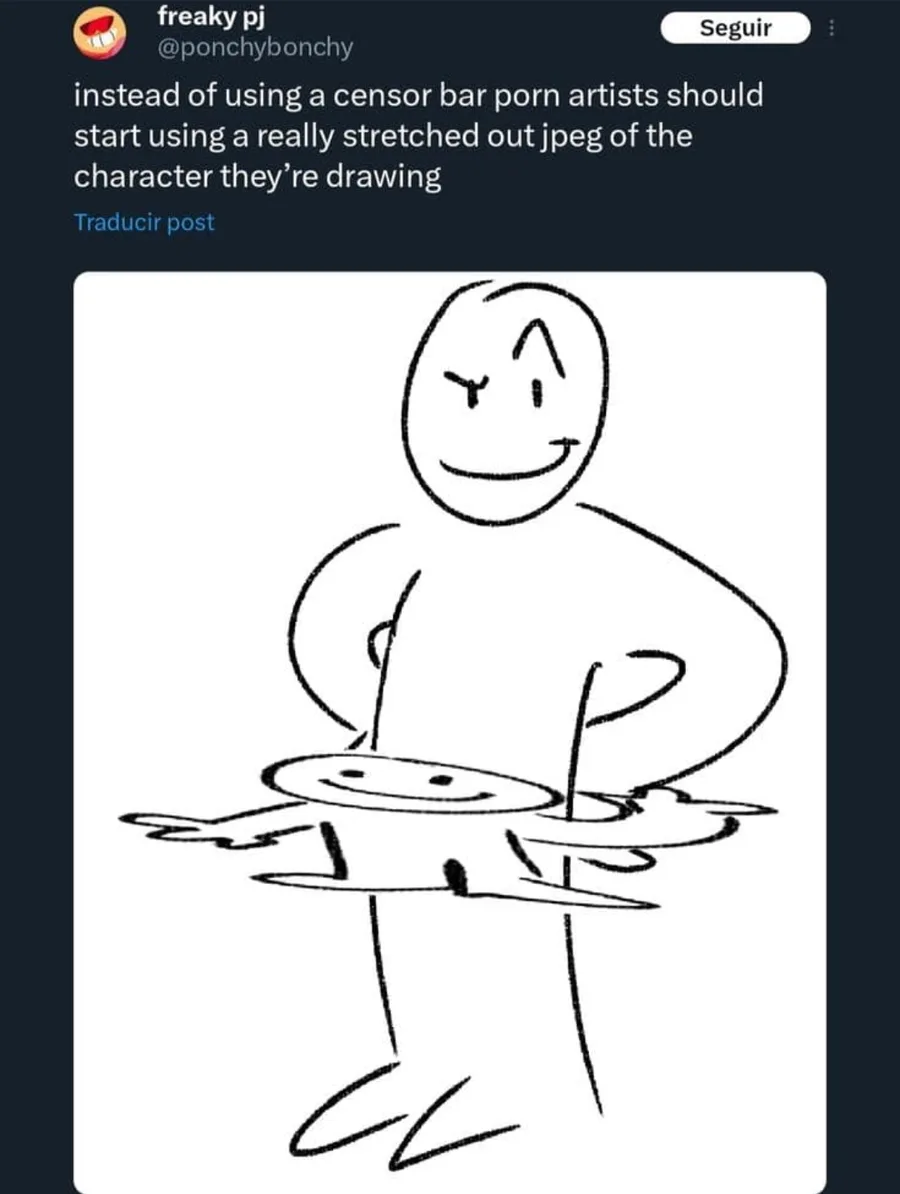Open the post's three-dot more options menu
The height and width of the screenshot is (1194, 900).
click(830, 28)
